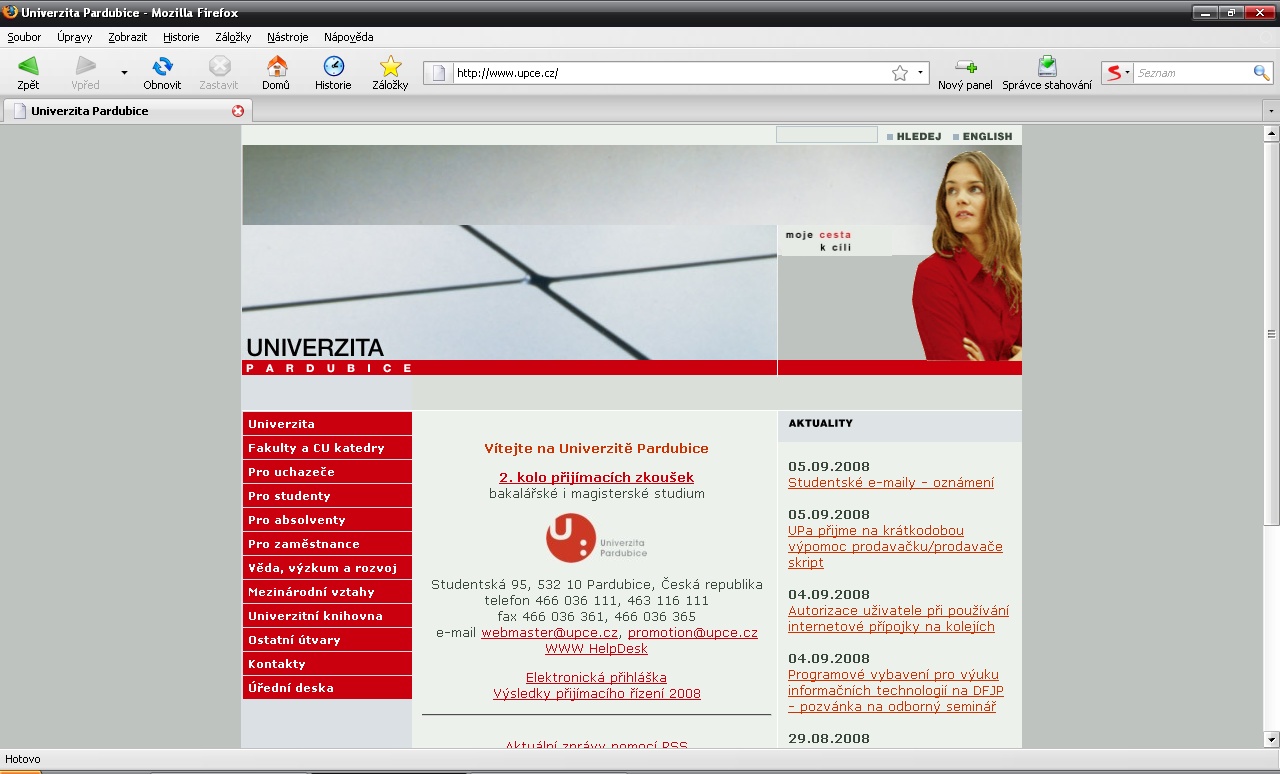Open the list all tabs dropdown
Viewport: 1280px width, 774px height.
[1270, 111]
